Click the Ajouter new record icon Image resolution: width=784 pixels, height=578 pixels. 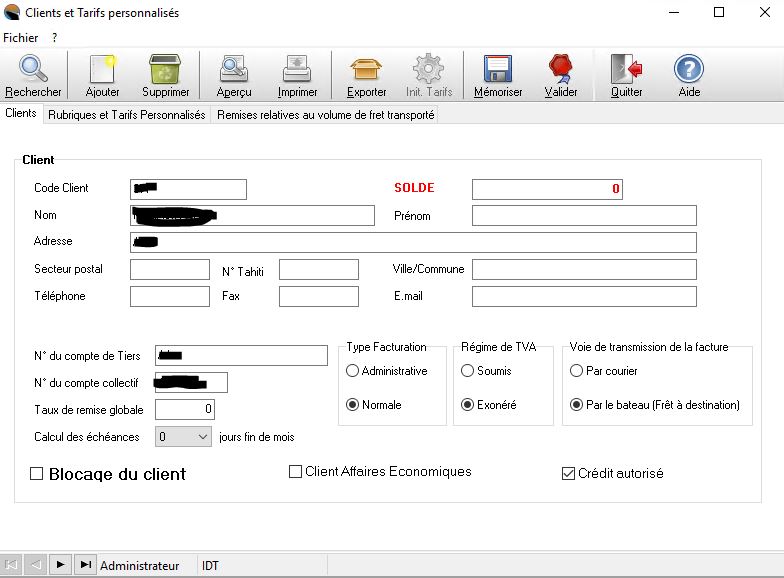click(x=102, y=70)
